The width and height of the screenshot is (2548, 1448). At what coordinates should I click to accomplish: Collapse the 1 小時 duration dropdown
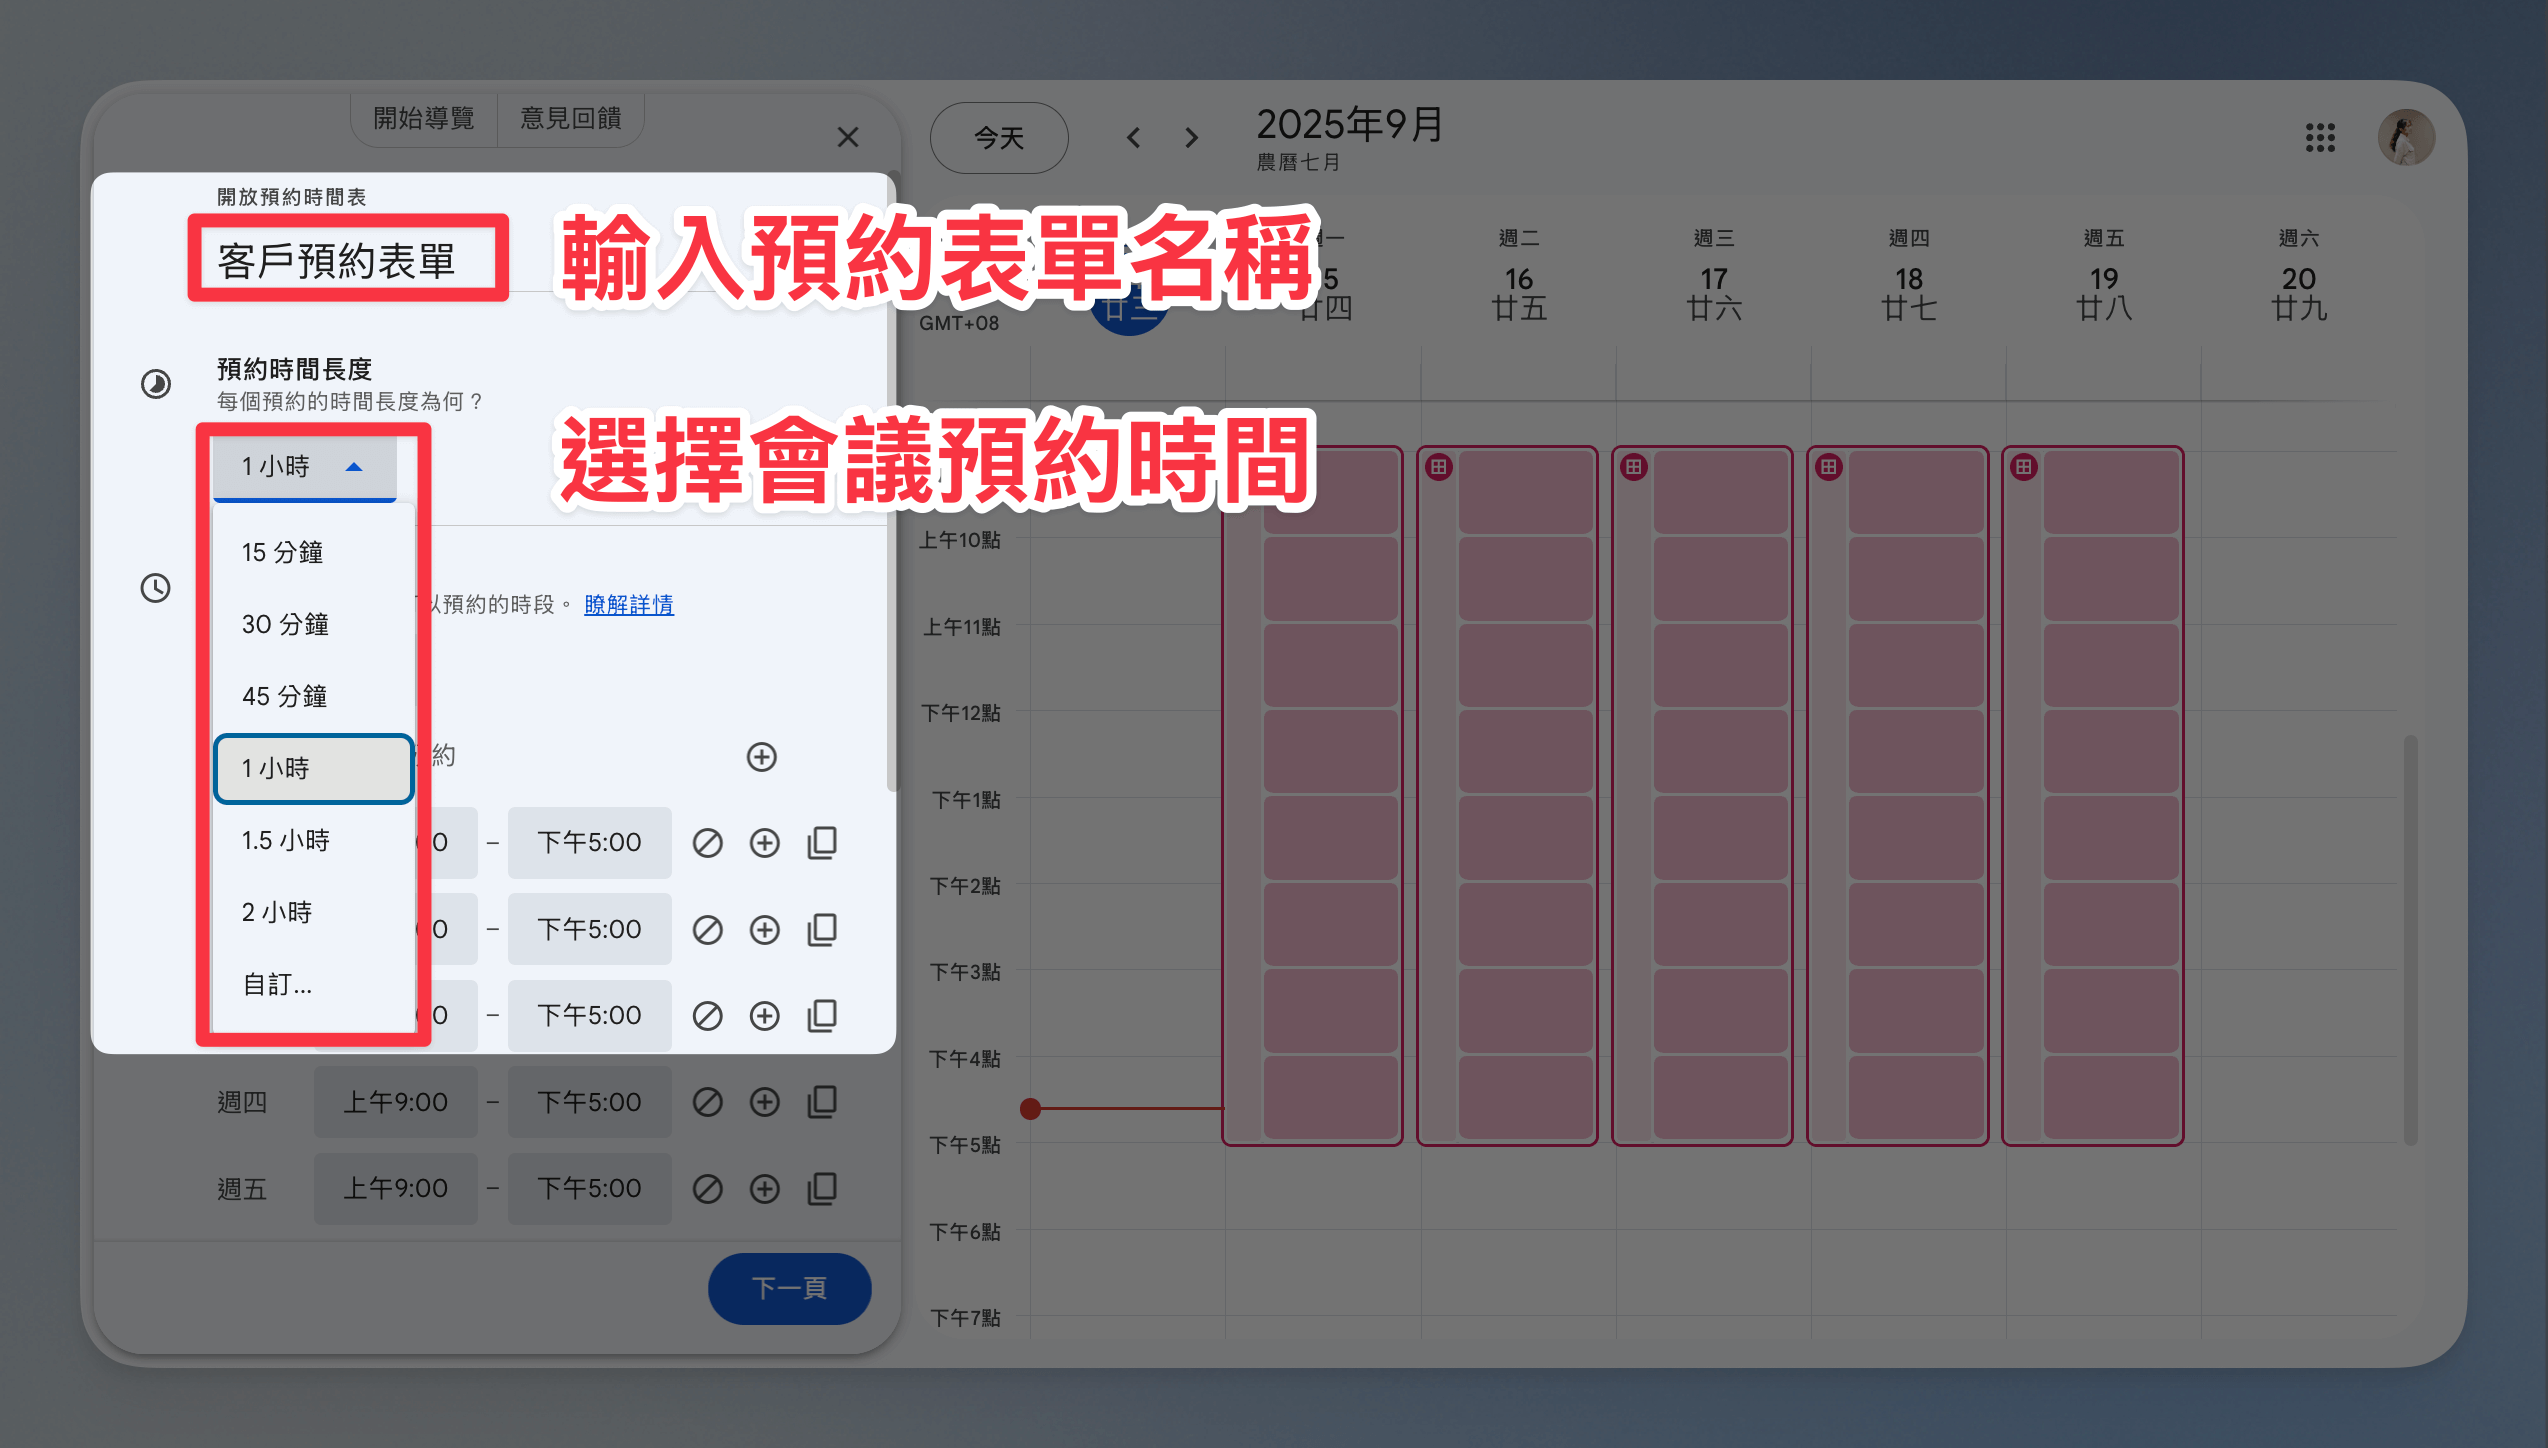(x=304, y=466)
